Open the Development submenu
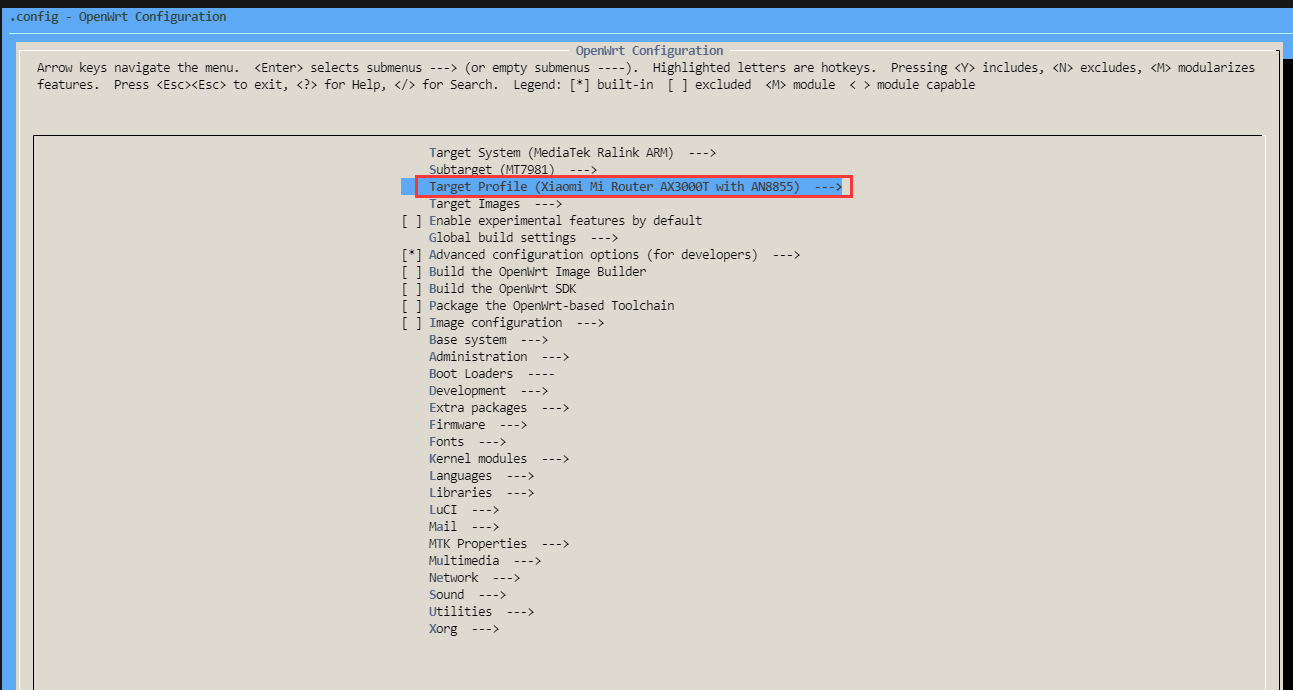This screenshot has height=690, width=1293. click(x=488, y=391)
